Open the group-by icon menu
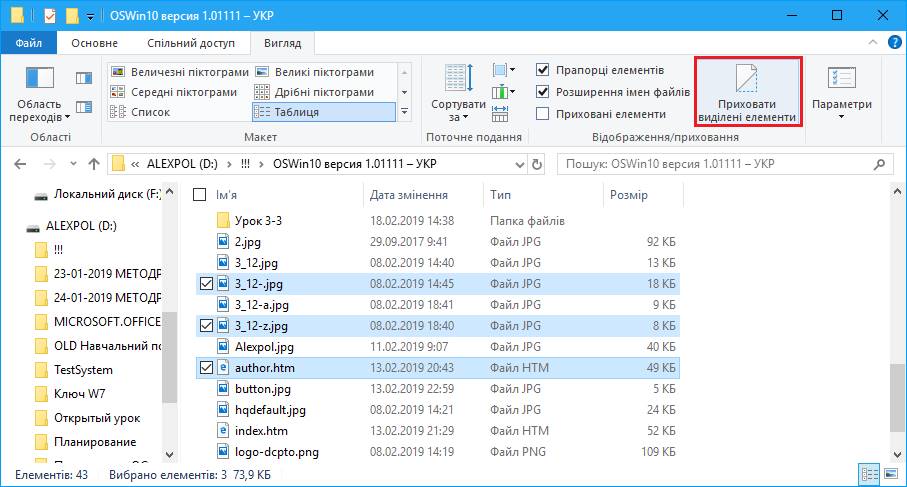The height and width of the screenshot is (487, 907). [503, 71]
